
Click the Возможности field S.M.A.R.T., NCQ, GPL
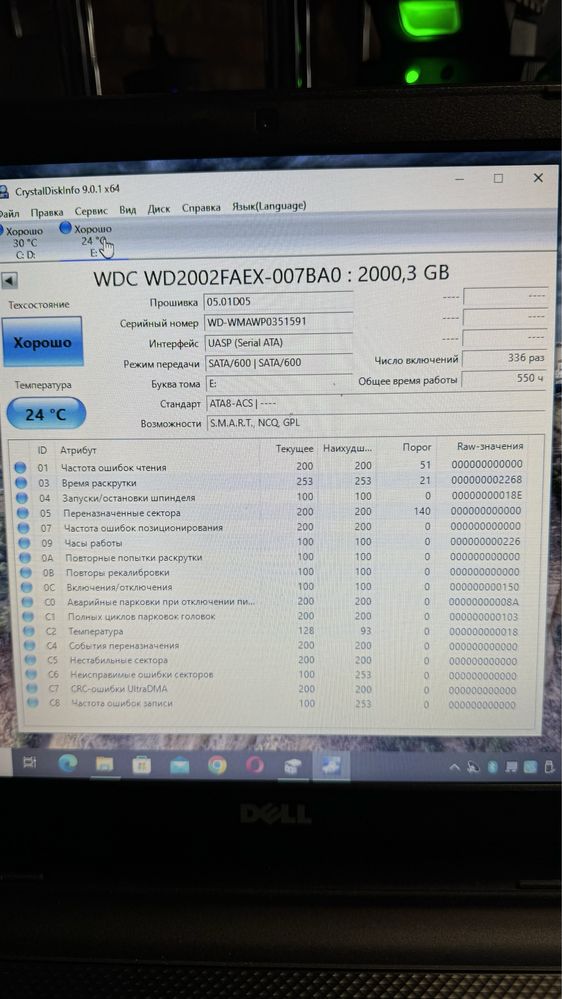(x=377, y=423)
